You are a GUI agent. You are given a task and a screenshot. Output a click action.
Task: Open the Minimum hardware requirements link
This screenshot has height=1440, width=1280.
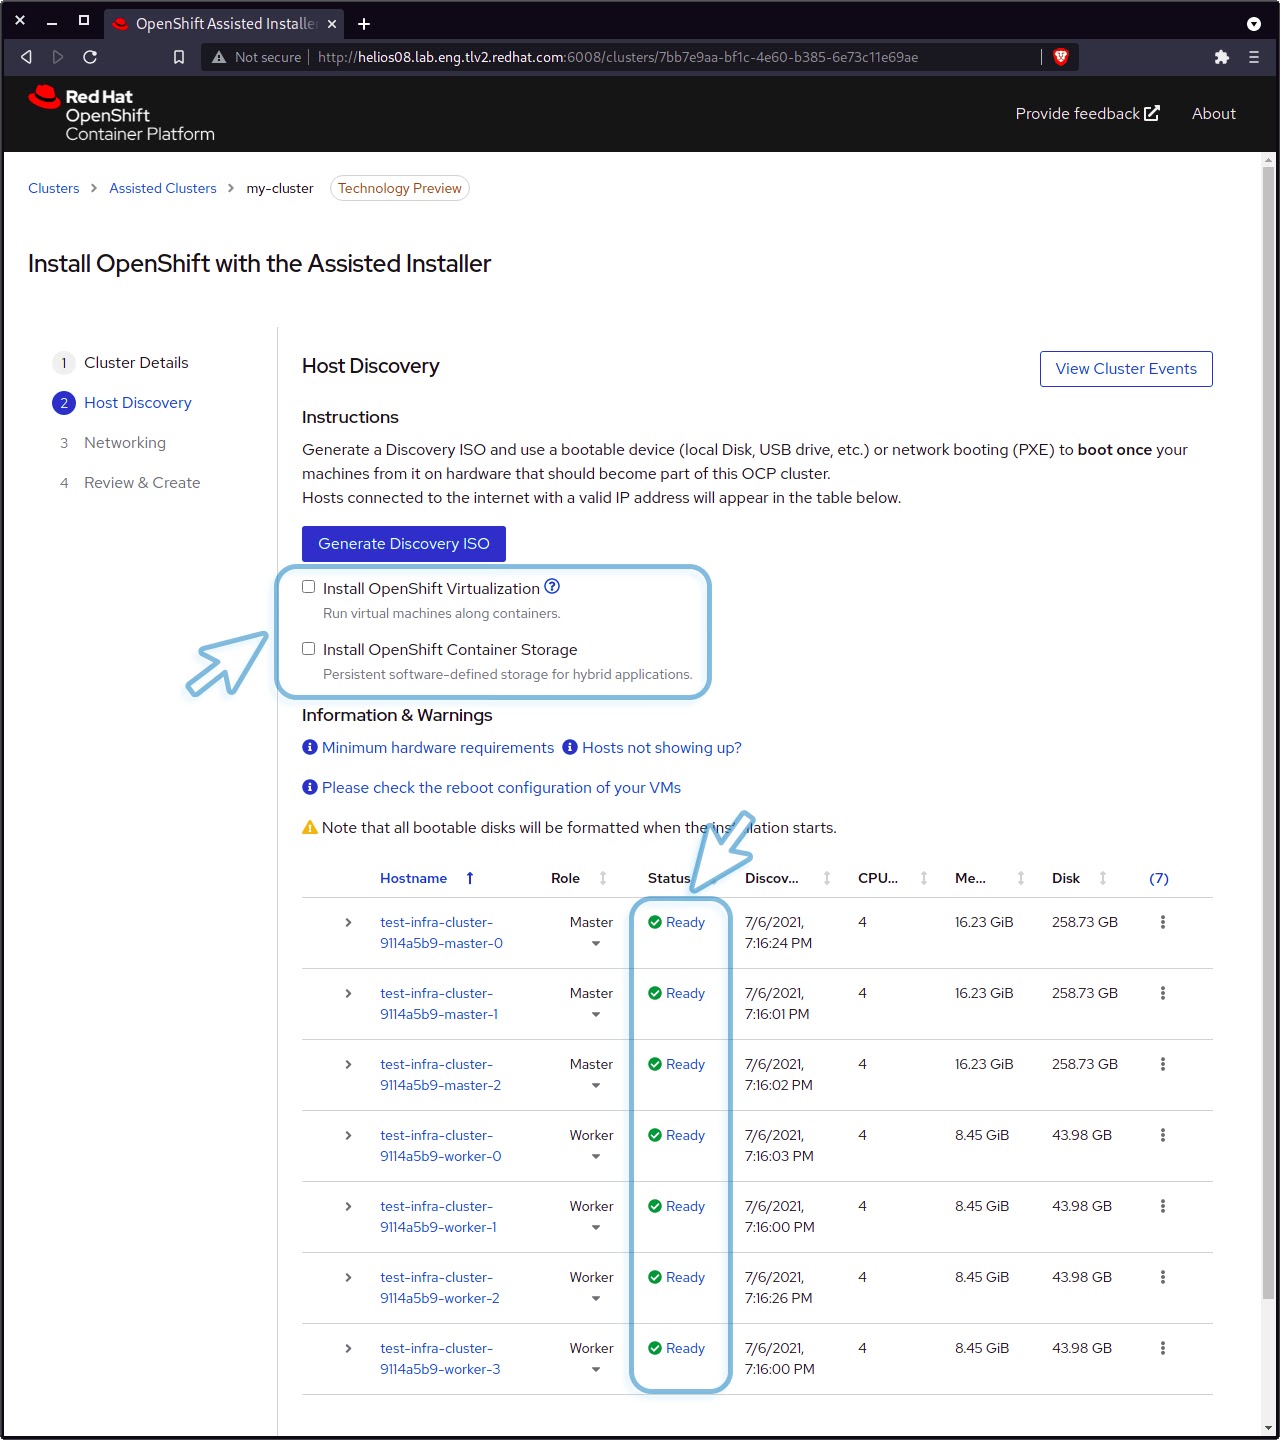click(437, 748)
